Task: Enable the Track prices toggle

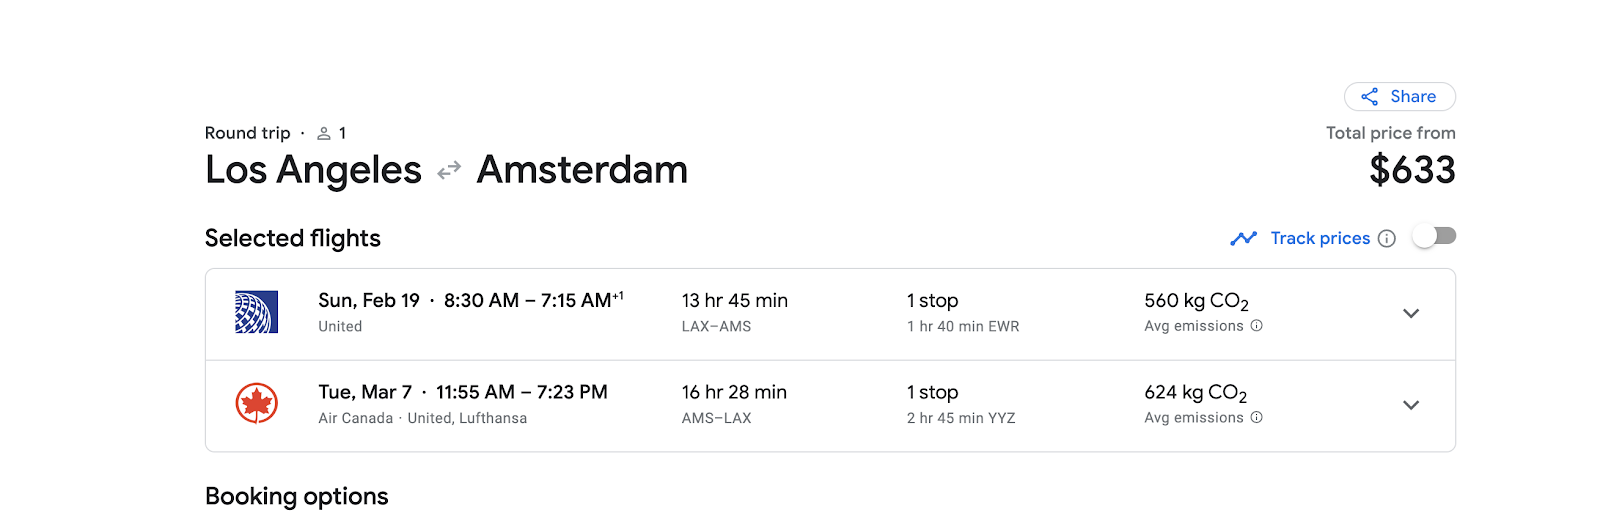Action: point(1434,237)
